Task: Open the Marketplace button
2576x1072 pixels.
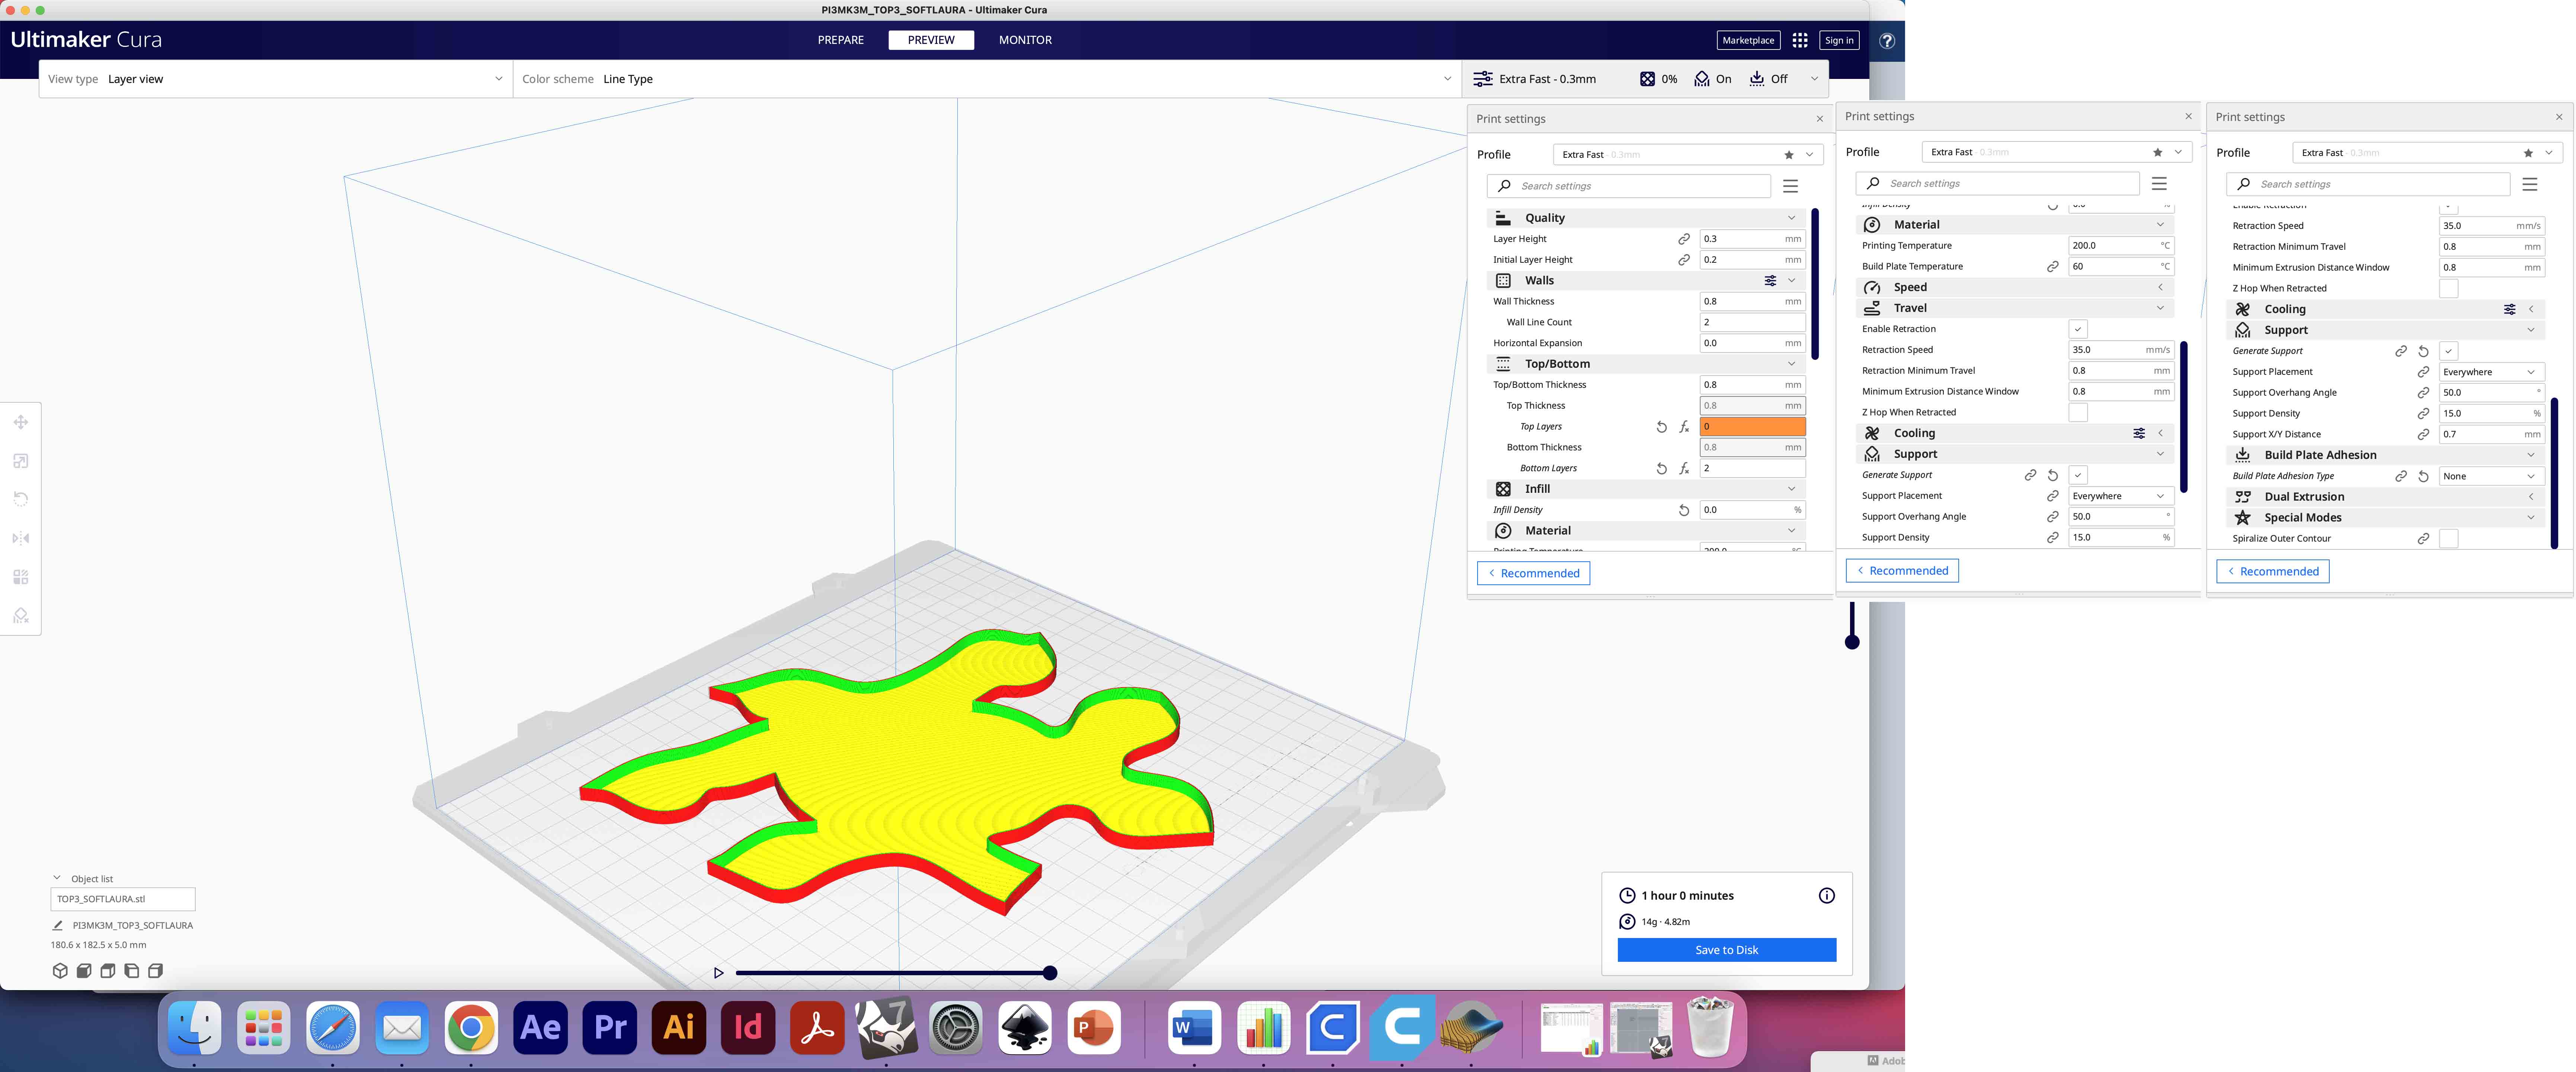Action: 1748,40
